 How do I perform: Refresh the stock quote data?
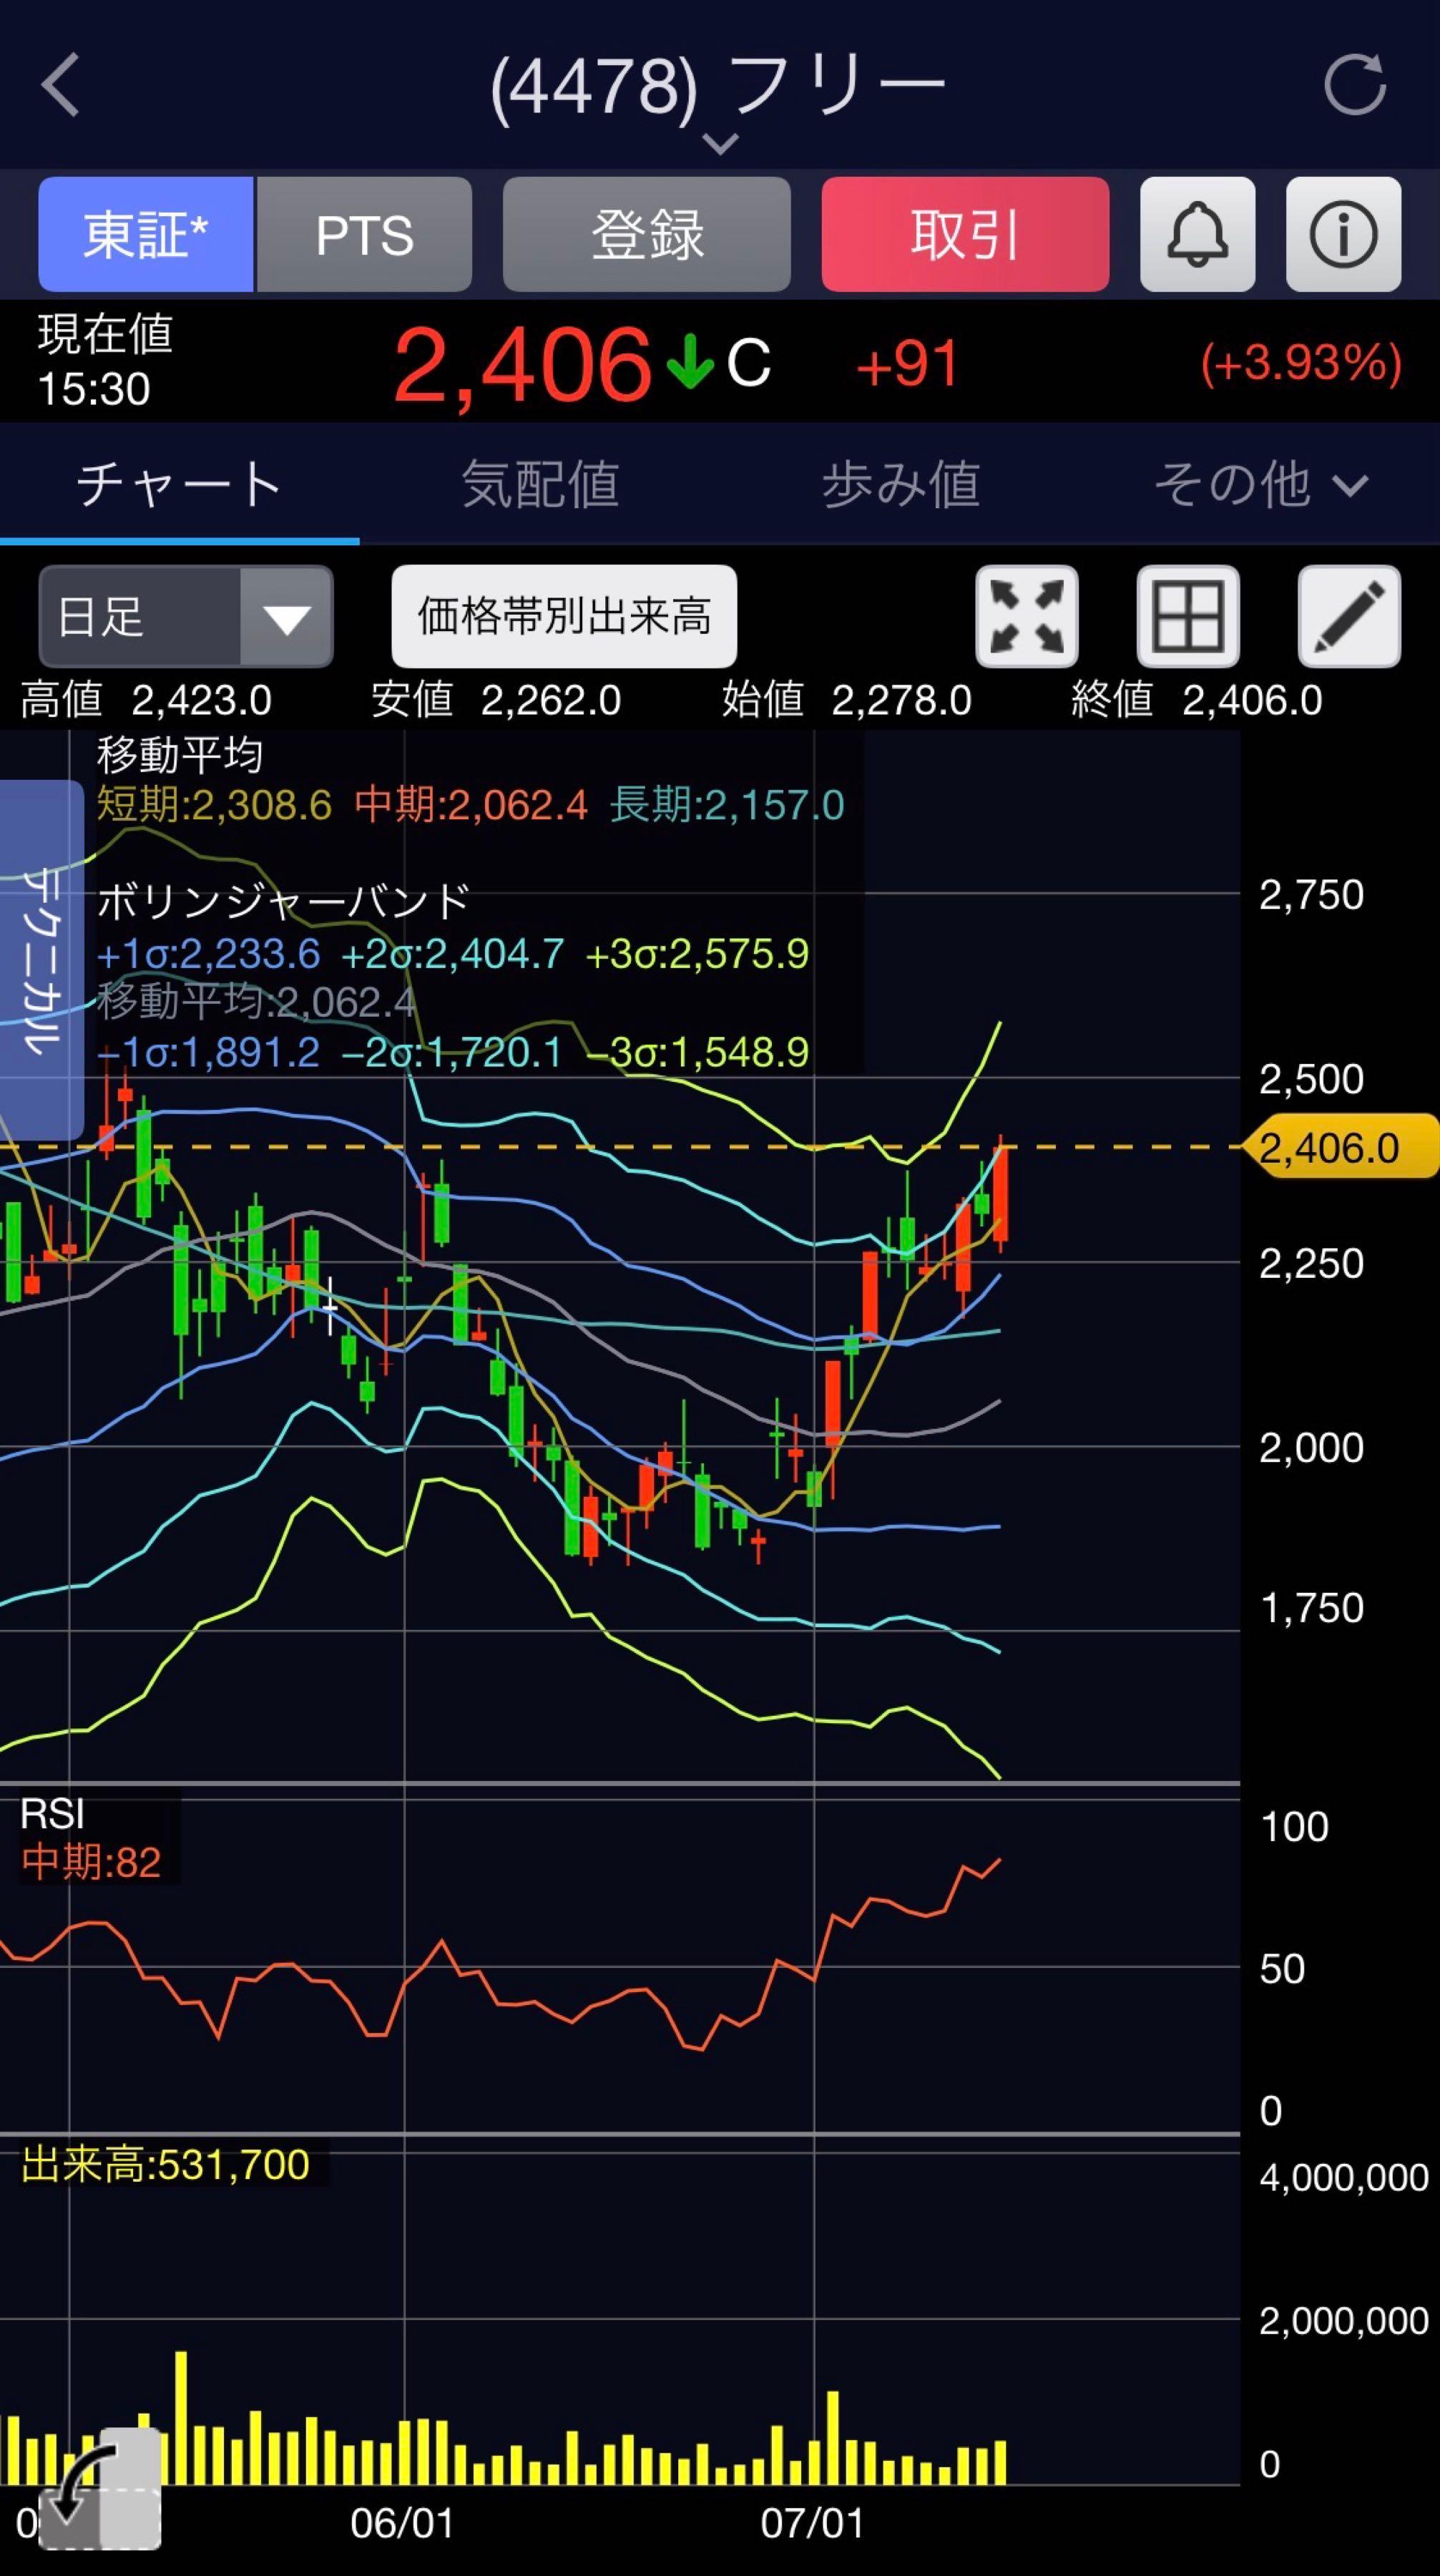coord(1355,85)
